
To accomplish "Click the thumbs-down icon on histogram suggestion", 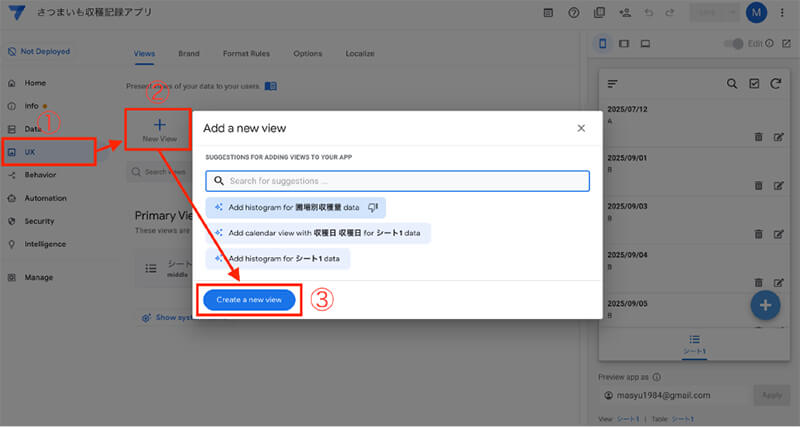I will pyautogui.click(x=373, y=207).
